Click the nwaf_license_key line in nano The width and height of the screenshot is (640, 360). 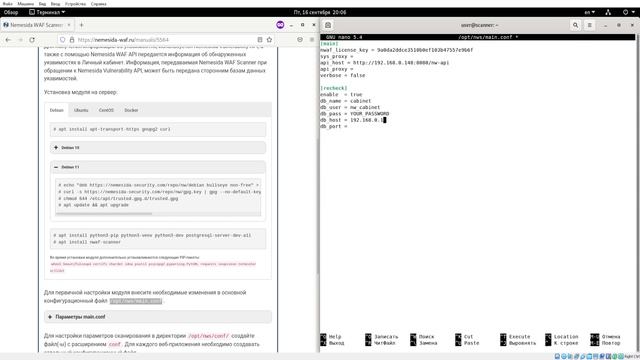click(x=396, y=50)
